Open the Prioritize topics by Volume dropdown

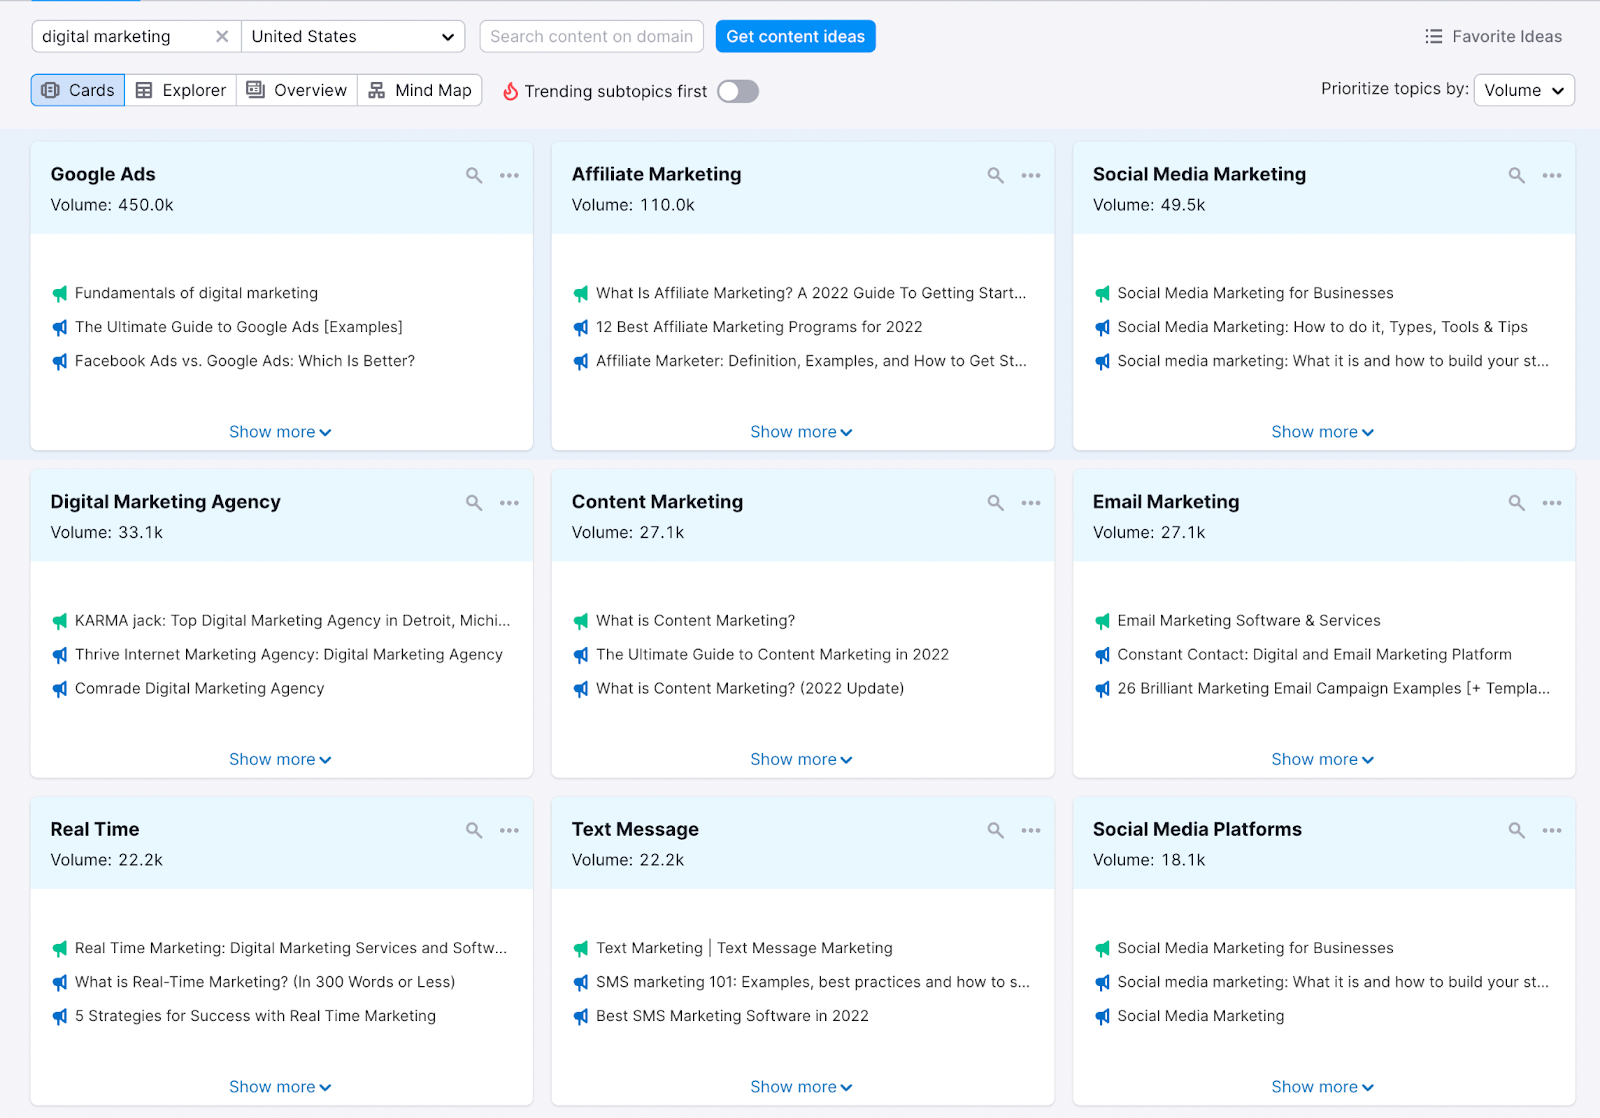pyautogui.click(x=1523, y=90)
